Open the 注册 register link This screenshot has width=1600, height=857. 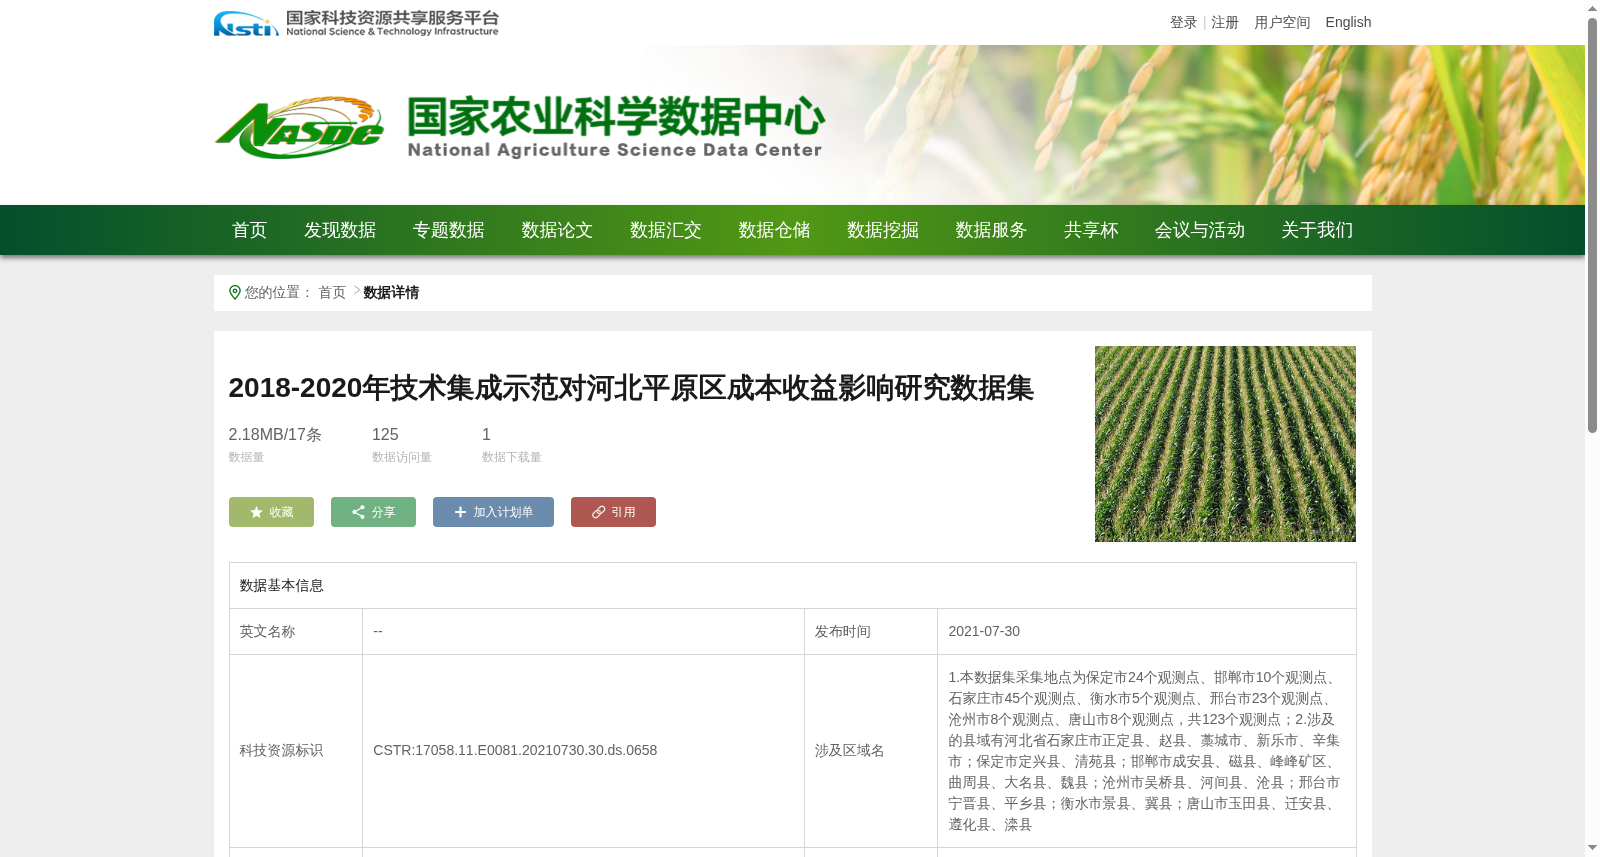click(1225, 22)
